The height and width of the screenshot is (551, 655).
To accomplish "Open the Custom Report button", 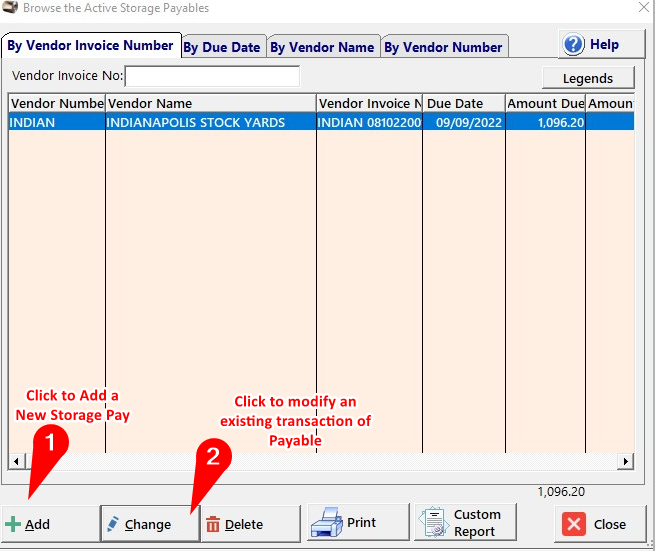I will pos(464,523).
